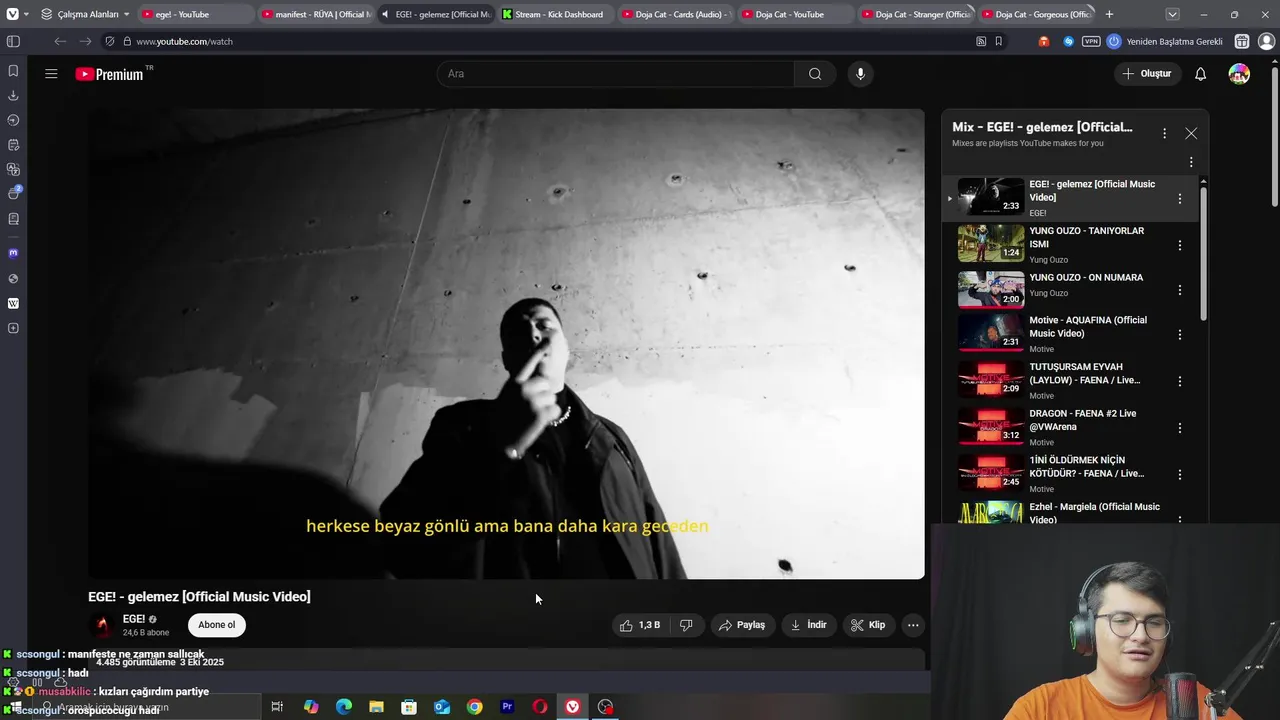Click the search magnifier button
The image size is (1280, 720).
coord(815,74)
